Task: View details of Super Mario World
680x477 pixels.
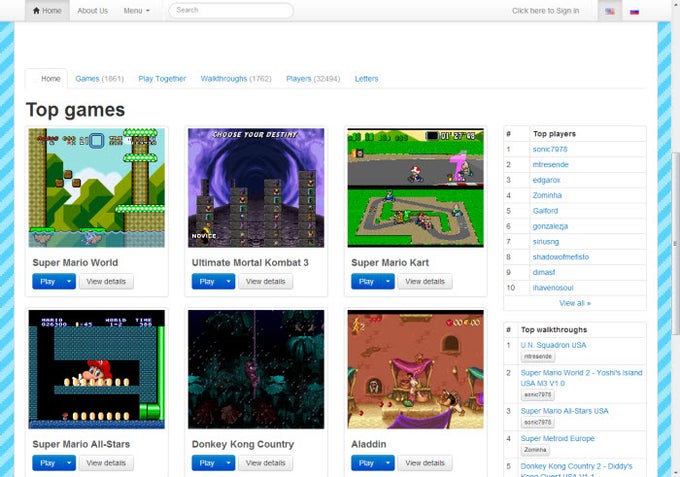Action: [106, 281]
